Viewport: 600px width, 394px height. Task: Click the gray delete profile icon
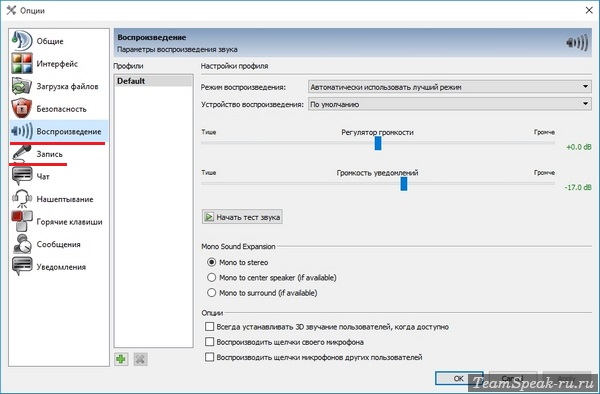[140, 359]
